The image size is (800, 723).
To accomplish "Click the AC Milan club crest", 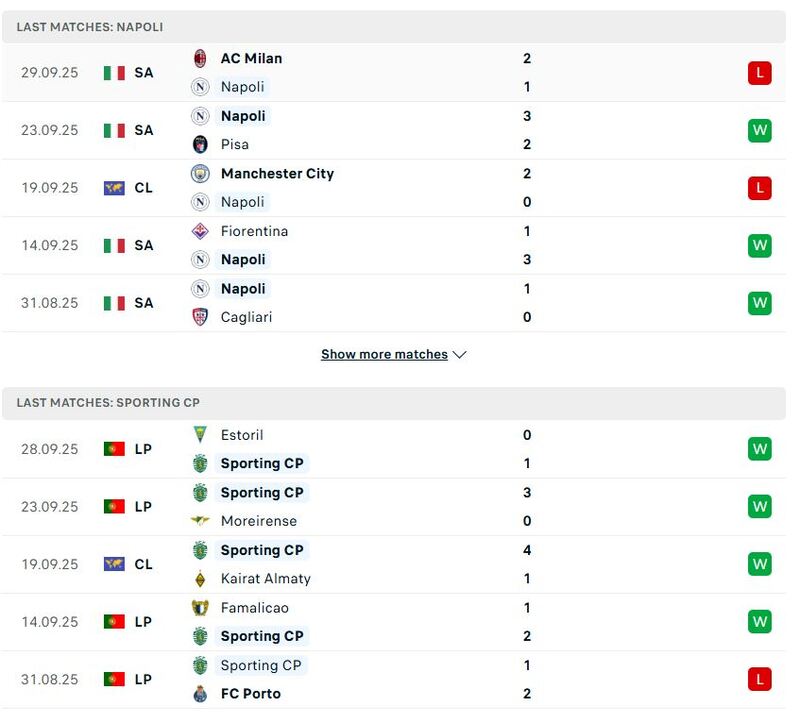I will point(200,58).
